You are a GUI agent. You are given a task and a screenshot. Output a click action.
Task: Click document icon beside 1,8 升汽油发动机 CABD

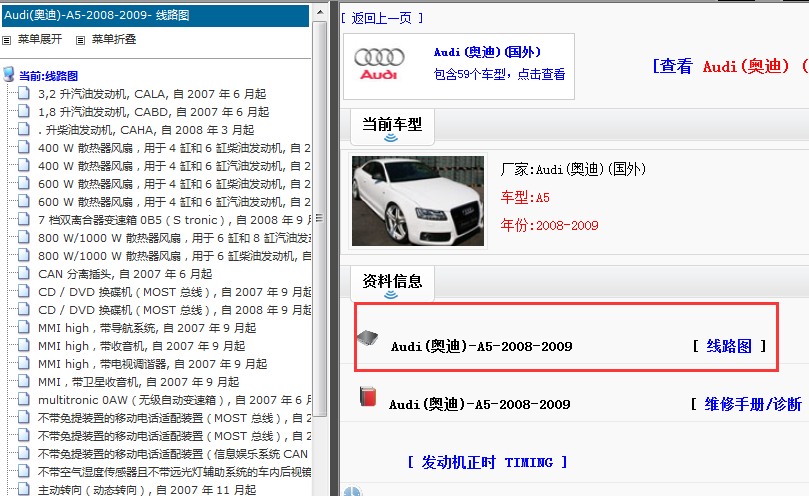coord(24,111)
